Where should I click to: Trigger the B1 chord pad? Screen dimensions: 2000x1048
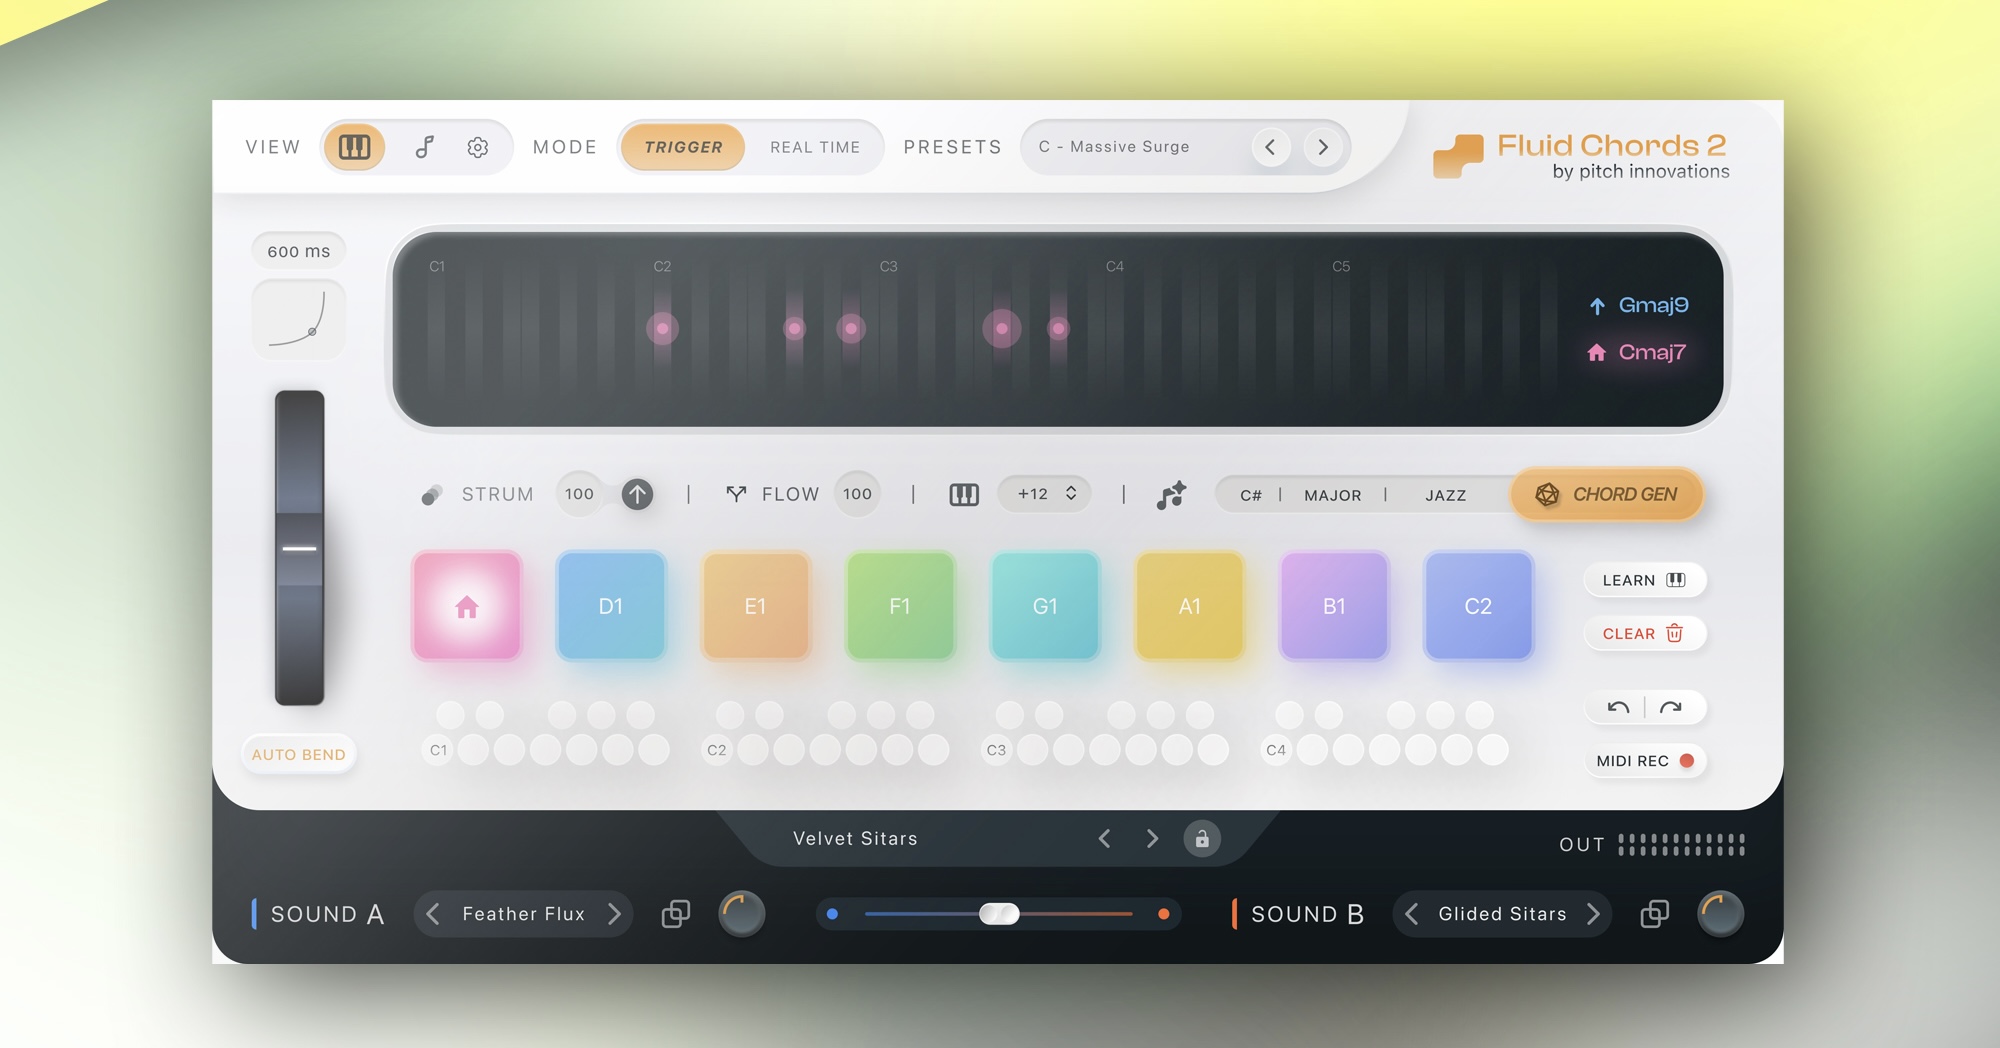pyautogui.click(x=1334, y=606)
